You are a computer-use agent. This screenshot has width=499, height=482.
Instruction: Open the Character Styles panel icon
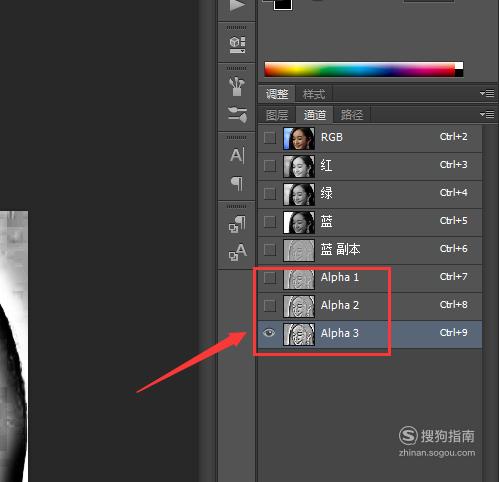(x=237, y=252)
